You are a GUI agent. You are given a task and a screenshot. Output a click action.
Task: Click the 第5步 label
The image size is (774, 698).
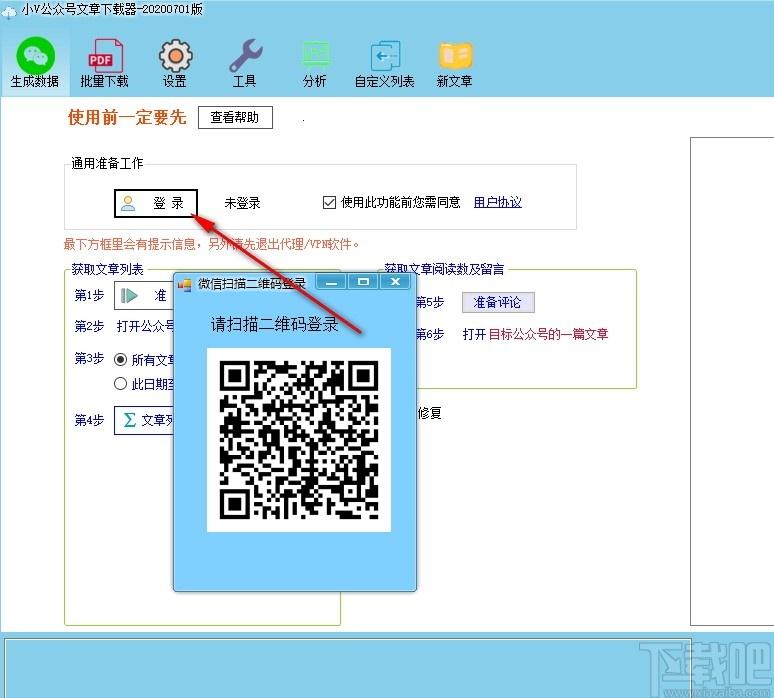[x=430, y=302]
